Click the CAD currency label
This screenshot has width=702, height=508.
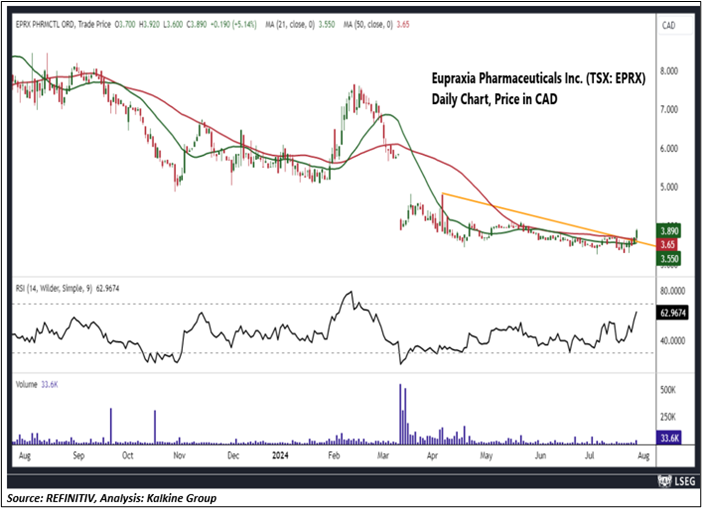click(x=668, y=26)
